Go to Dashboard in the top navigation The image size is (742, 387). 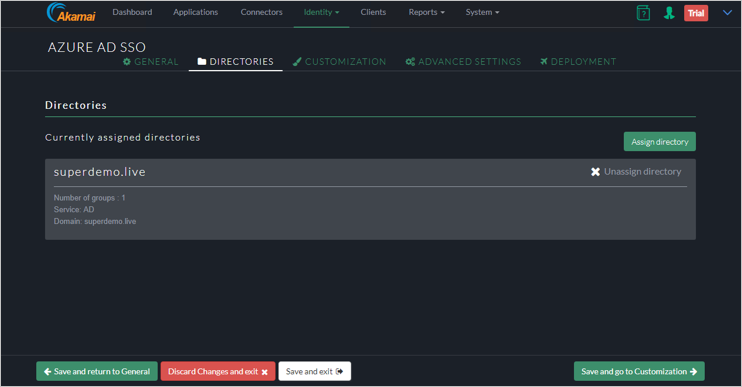(x=132, y=12)
